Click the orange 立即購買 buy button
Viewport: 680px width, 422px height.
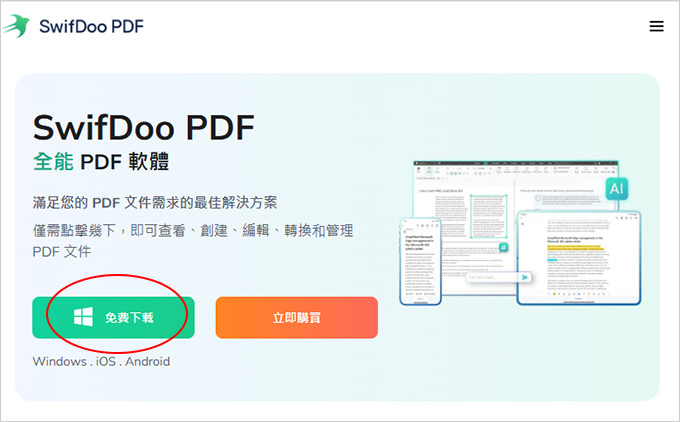(x=297, y=317)
